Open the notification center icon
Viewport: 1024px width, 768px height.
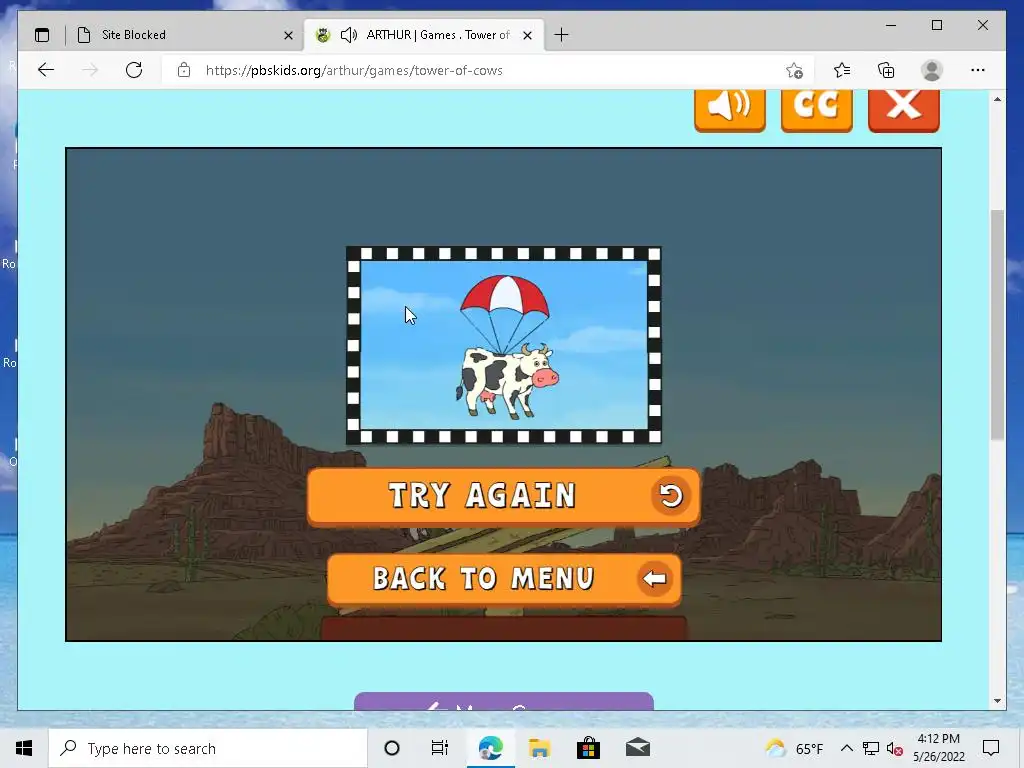[x=991, y=748]
